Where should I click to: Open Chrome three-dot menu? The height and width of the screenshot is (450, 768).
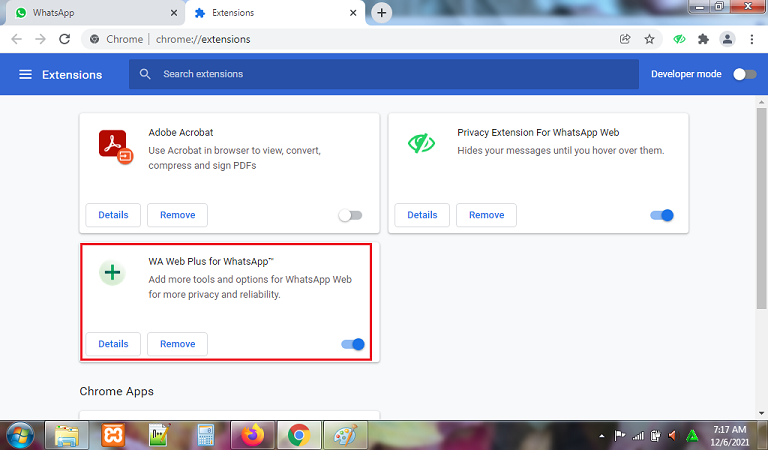click(752, 39)
